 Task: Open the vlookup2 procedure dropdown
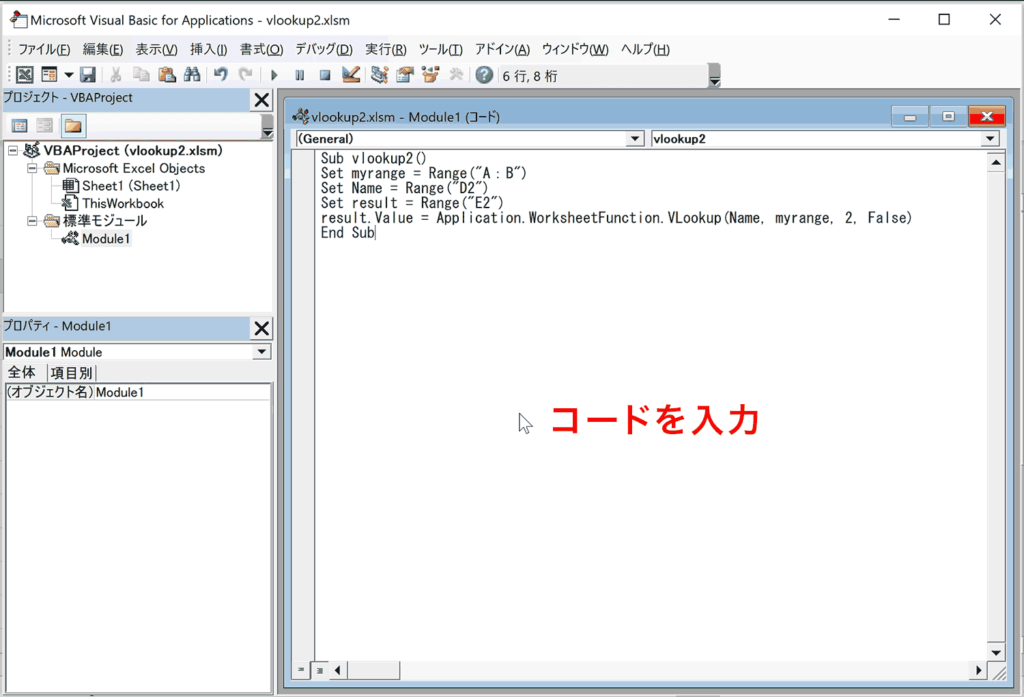[x=990, y=138]
